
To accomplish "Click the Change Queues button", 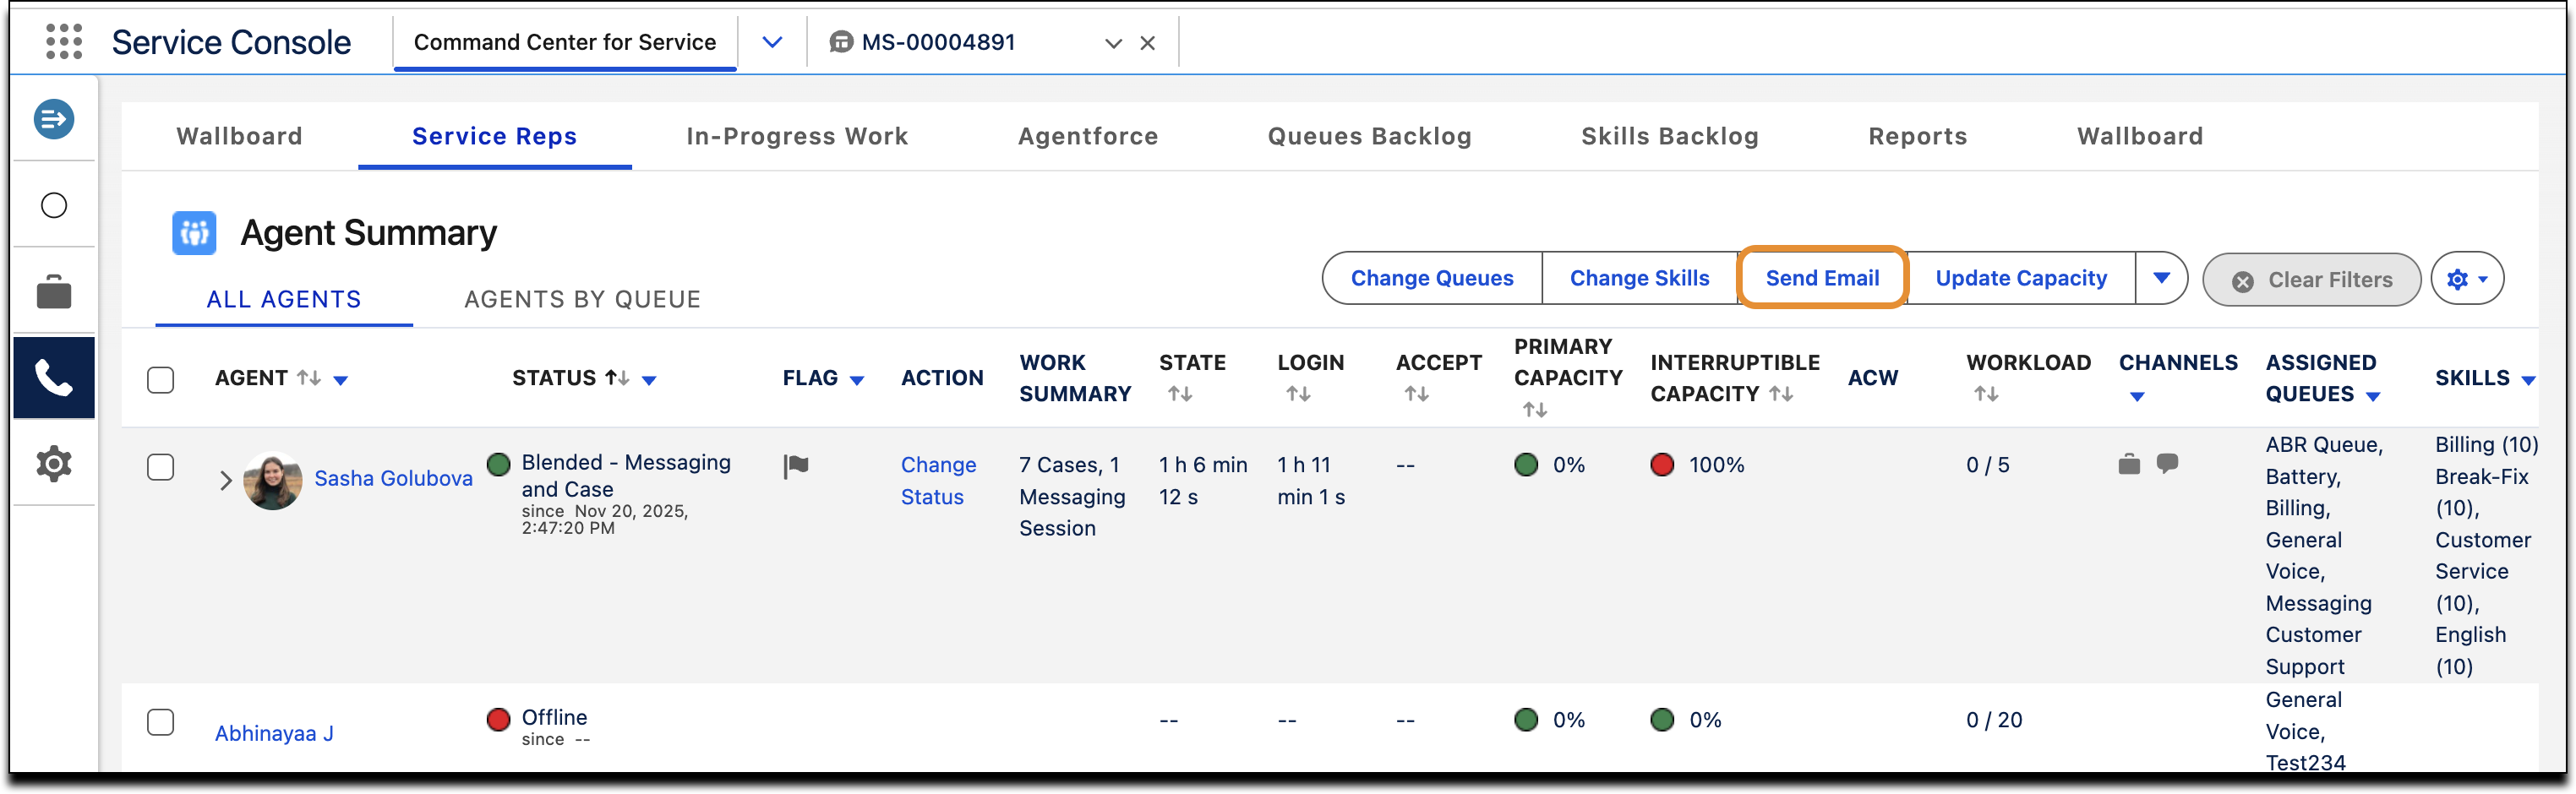I will coord(1432,278).
